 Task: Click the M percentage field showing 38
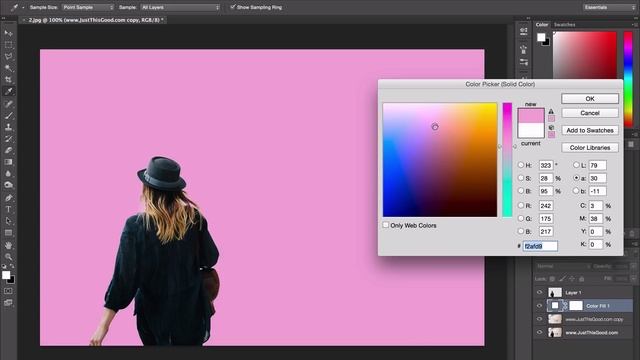point(596,219)
